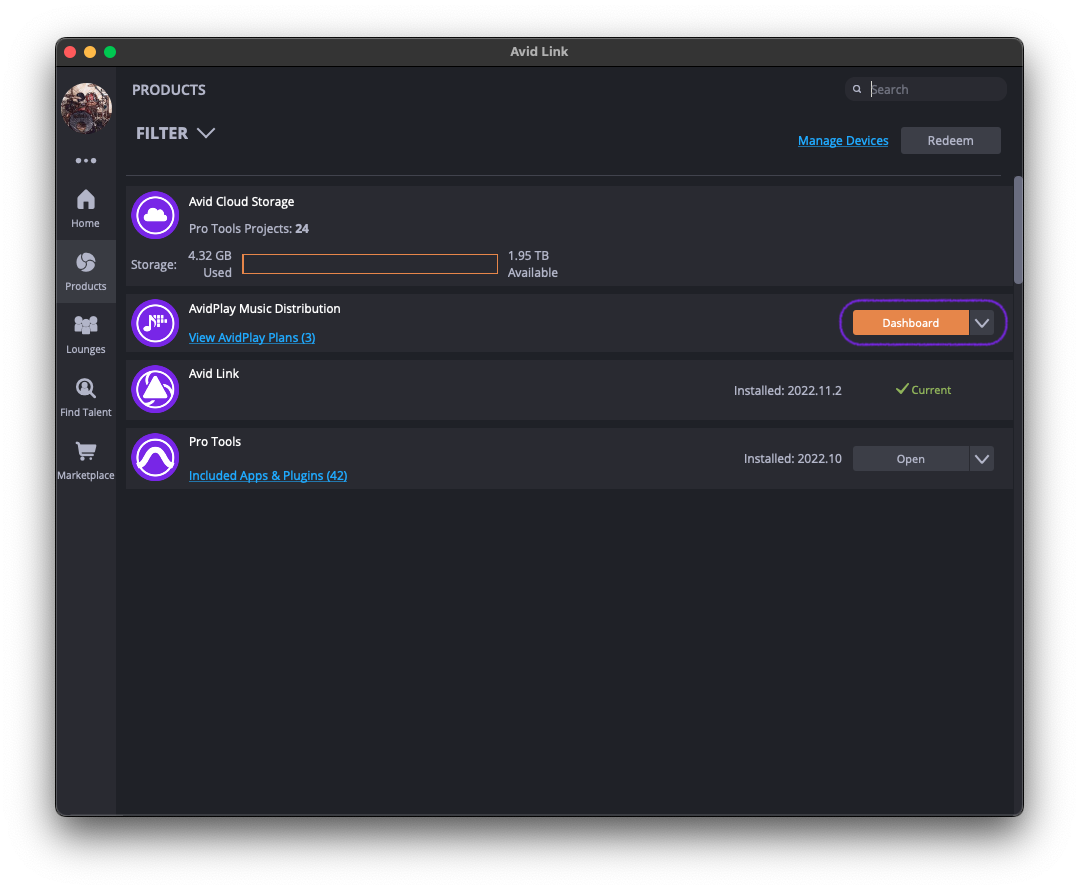
Task: Click the Avid Cloud Storage product icon
Action: coord(155,215)
